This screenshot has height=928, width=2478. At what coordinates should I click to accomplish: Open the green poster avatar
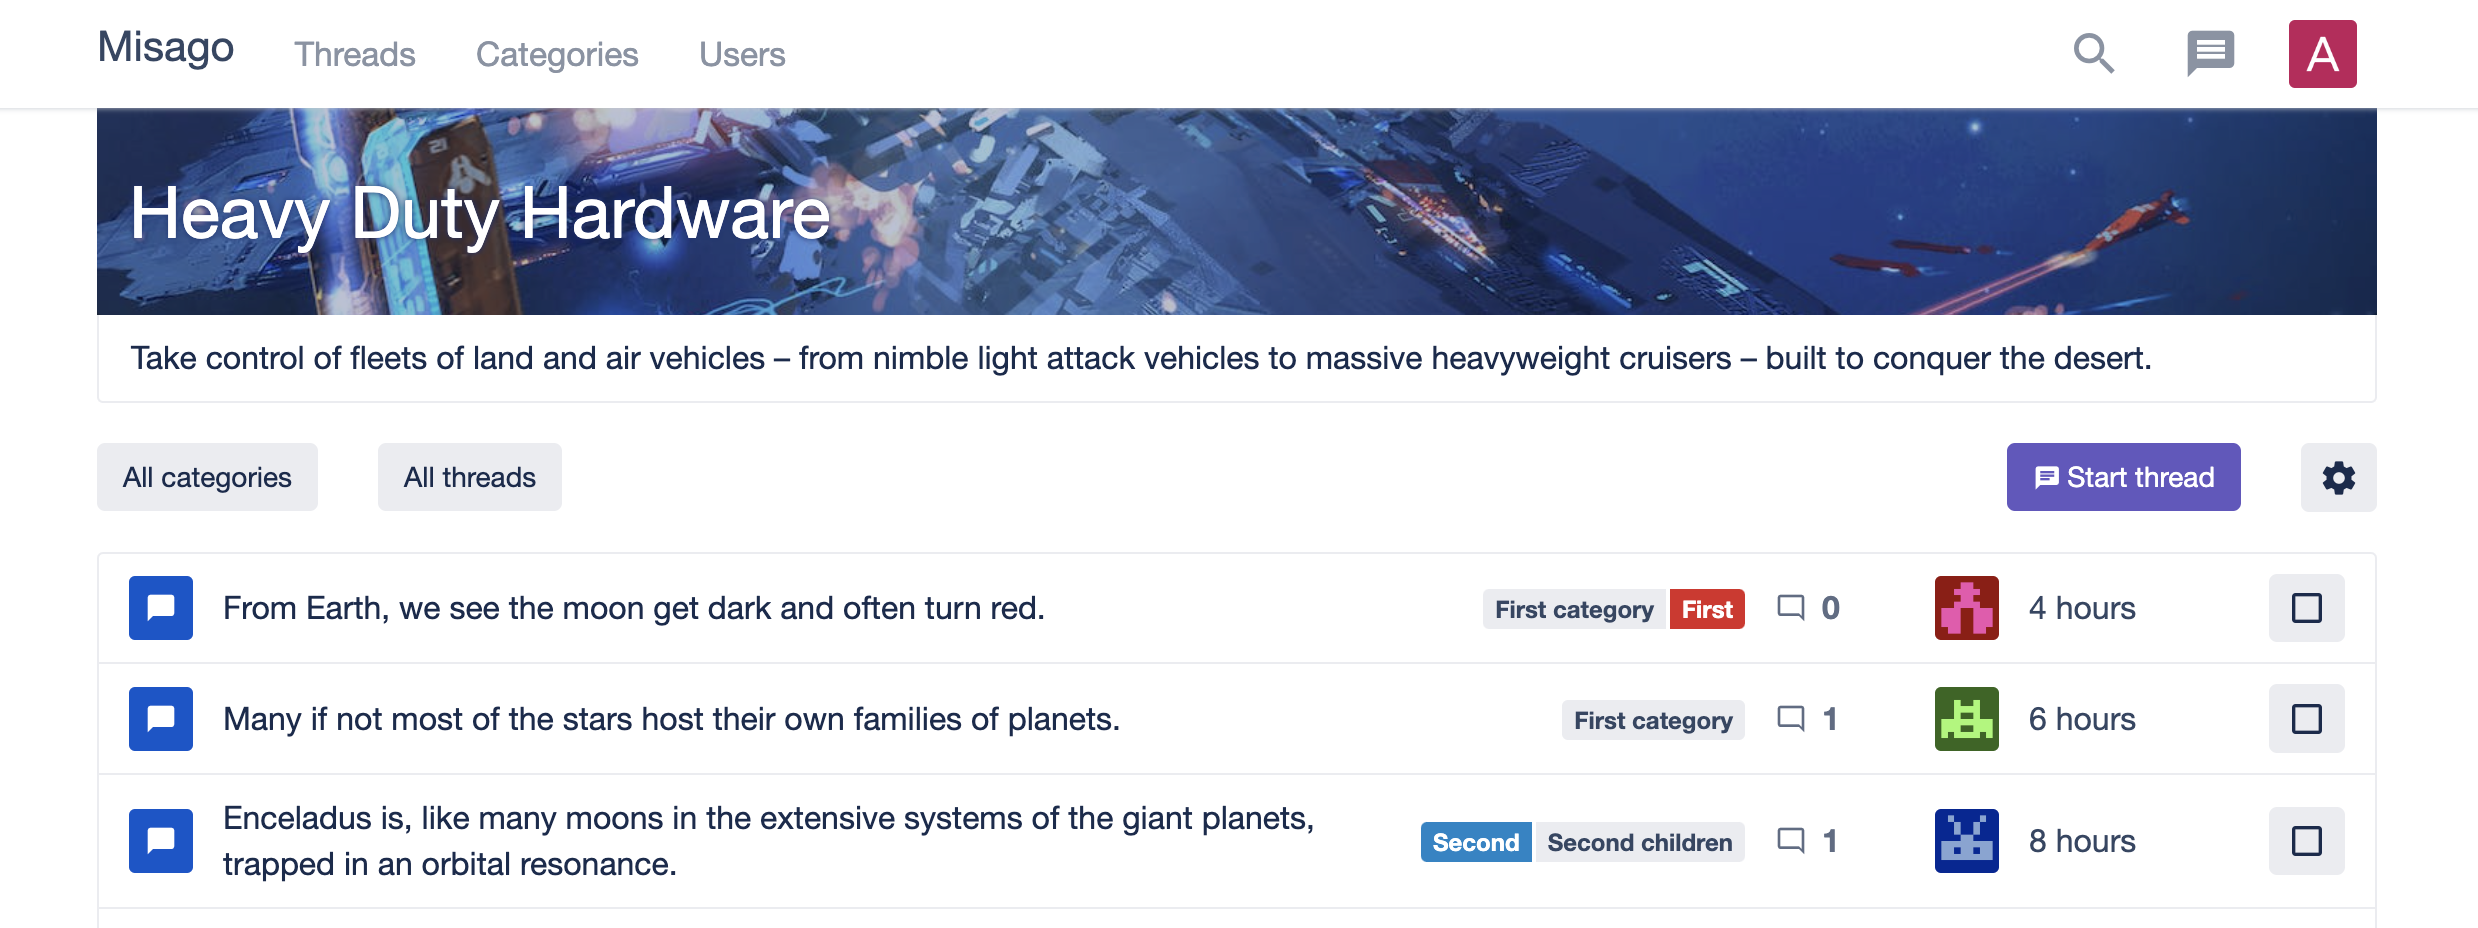click(1966, 719)
